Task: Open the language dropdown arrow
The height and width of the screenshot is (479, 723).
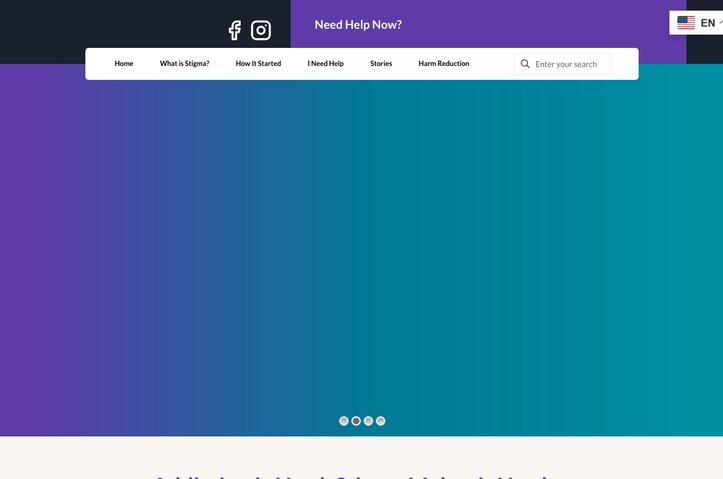Action: (x=720, y=23)
